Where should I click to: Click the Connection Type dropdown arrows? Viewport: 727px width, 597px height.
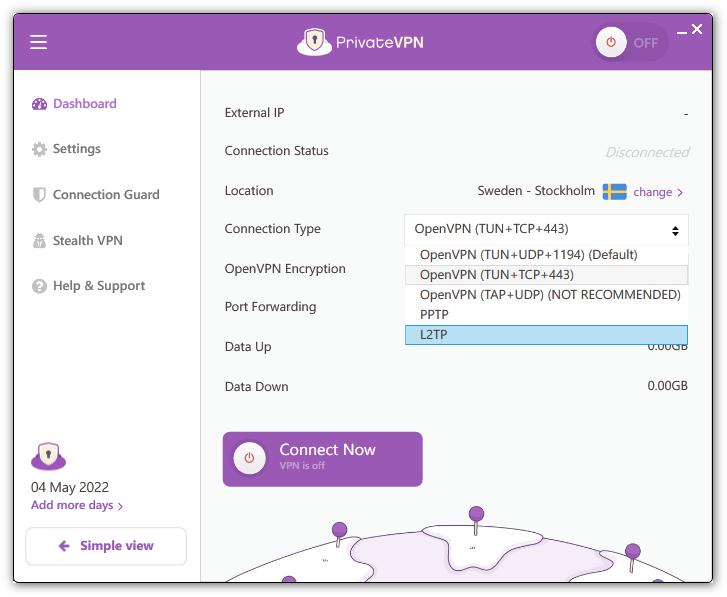[x=676, y=230]
